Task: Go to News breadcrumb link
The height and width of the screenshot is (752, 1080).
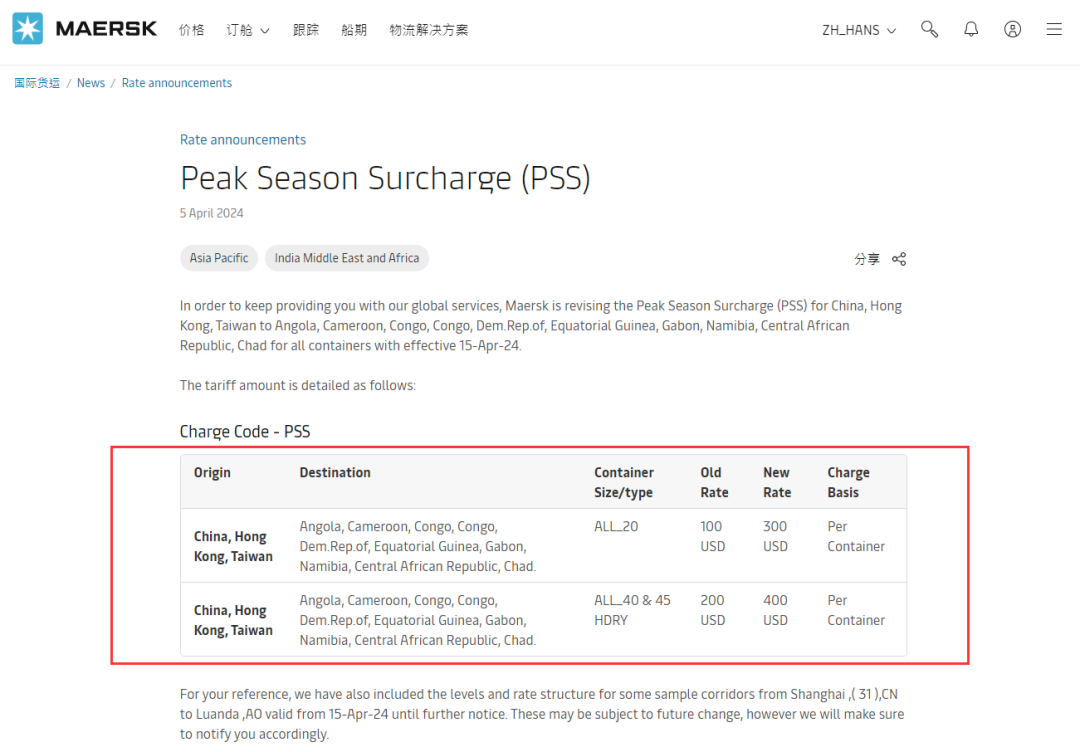Action: (x=91, y=83)
